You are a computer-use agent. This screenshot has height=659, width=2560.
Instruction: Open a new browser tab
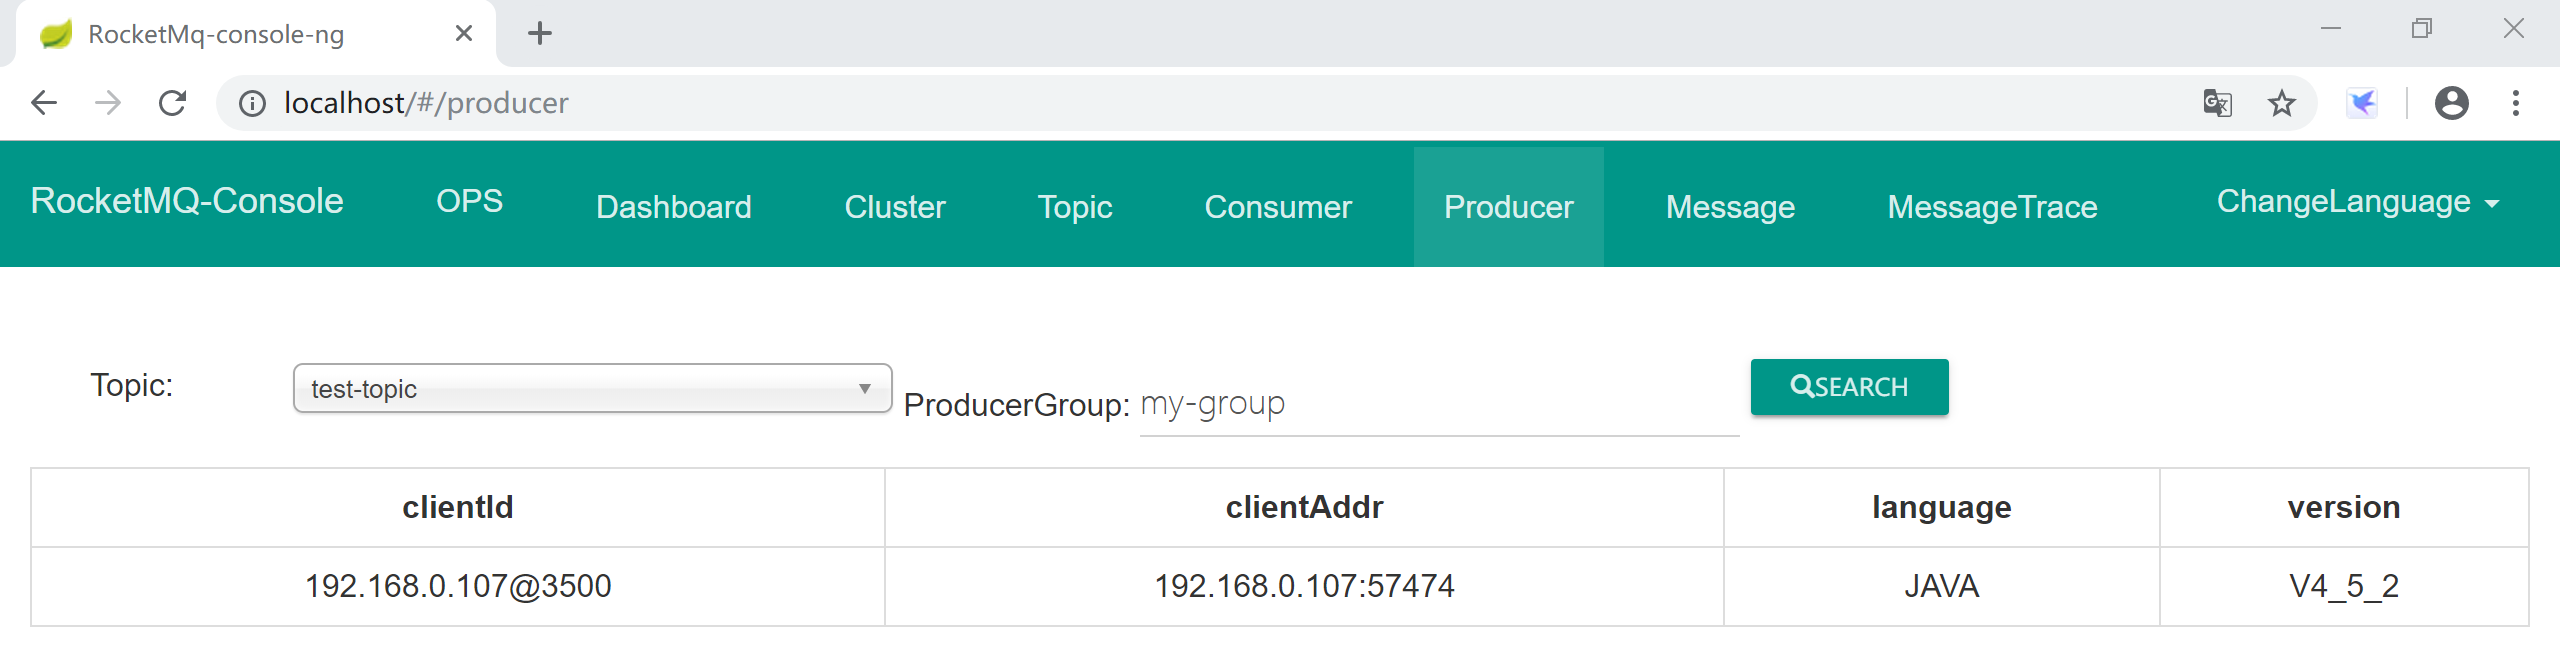coord(540,34)
